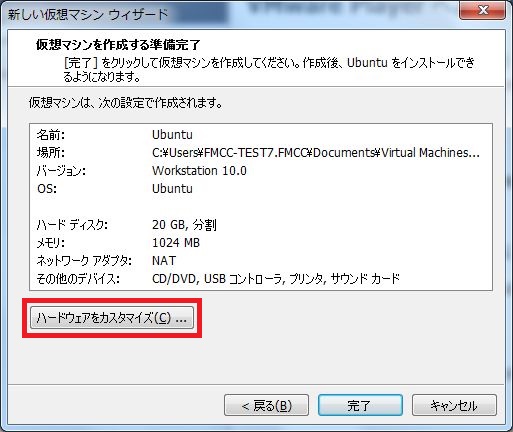This screenshot has height=432, width=513.
Task: Click the Ubuntu value beside OS
Action: (172, 189)
